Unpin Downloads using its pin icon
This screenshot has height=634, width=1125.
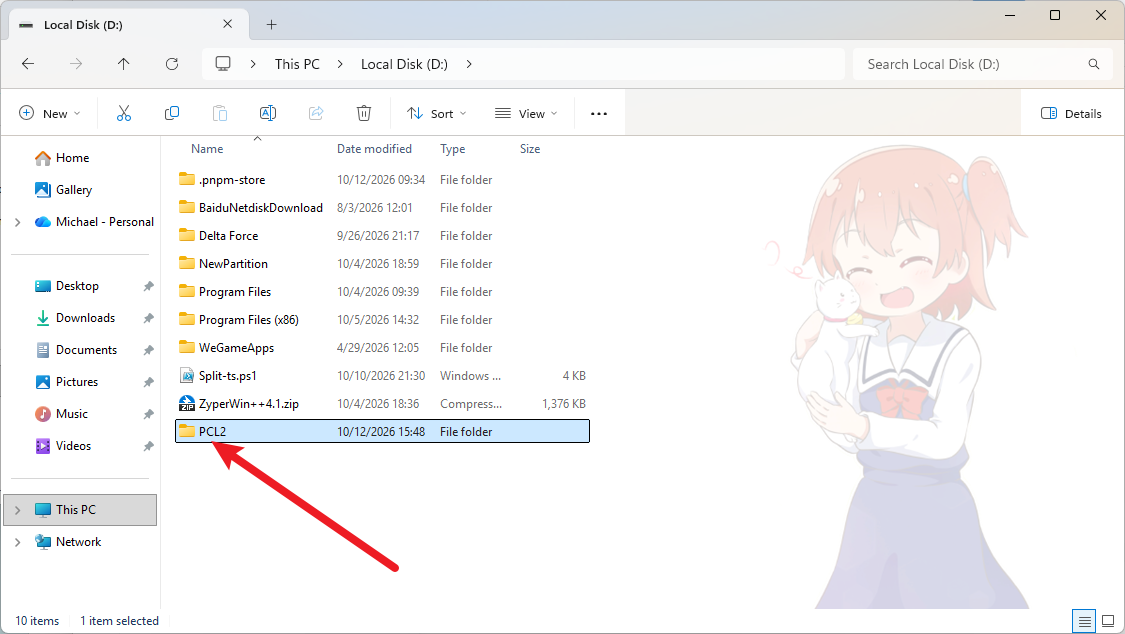pyautogui.click(x=148, y=318)
